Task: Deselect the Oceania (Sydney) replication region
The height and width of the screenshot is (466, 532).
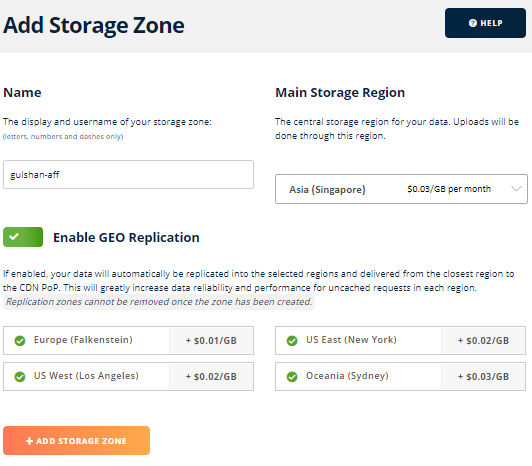Action: pyautogui.click(x=400, y=376)
